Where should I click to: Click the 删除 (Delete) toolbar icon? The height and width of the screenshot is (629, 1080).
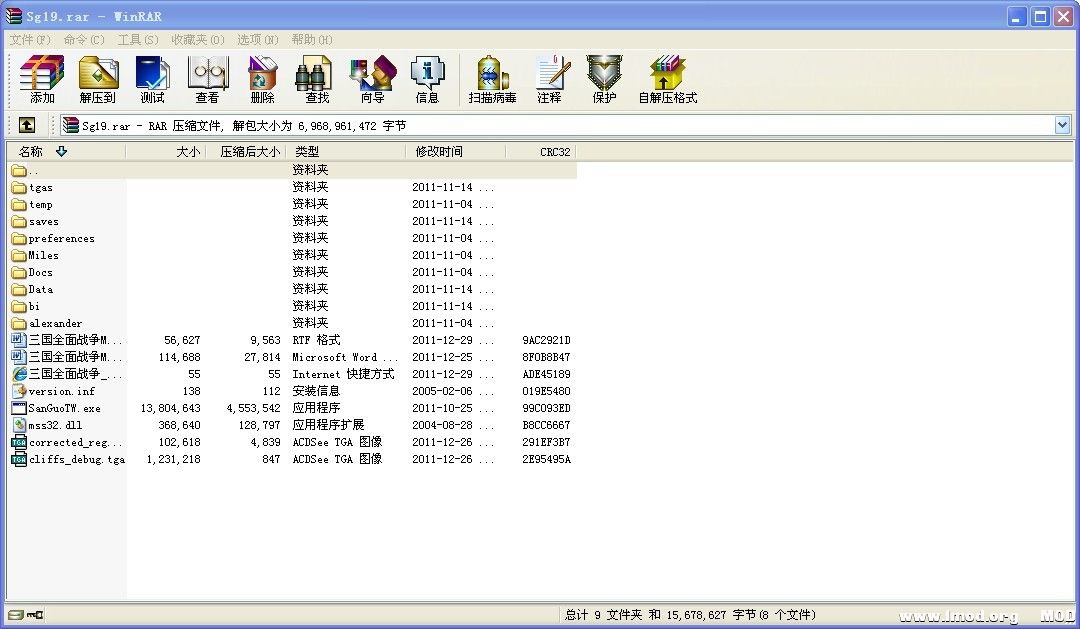click(262, 79)
